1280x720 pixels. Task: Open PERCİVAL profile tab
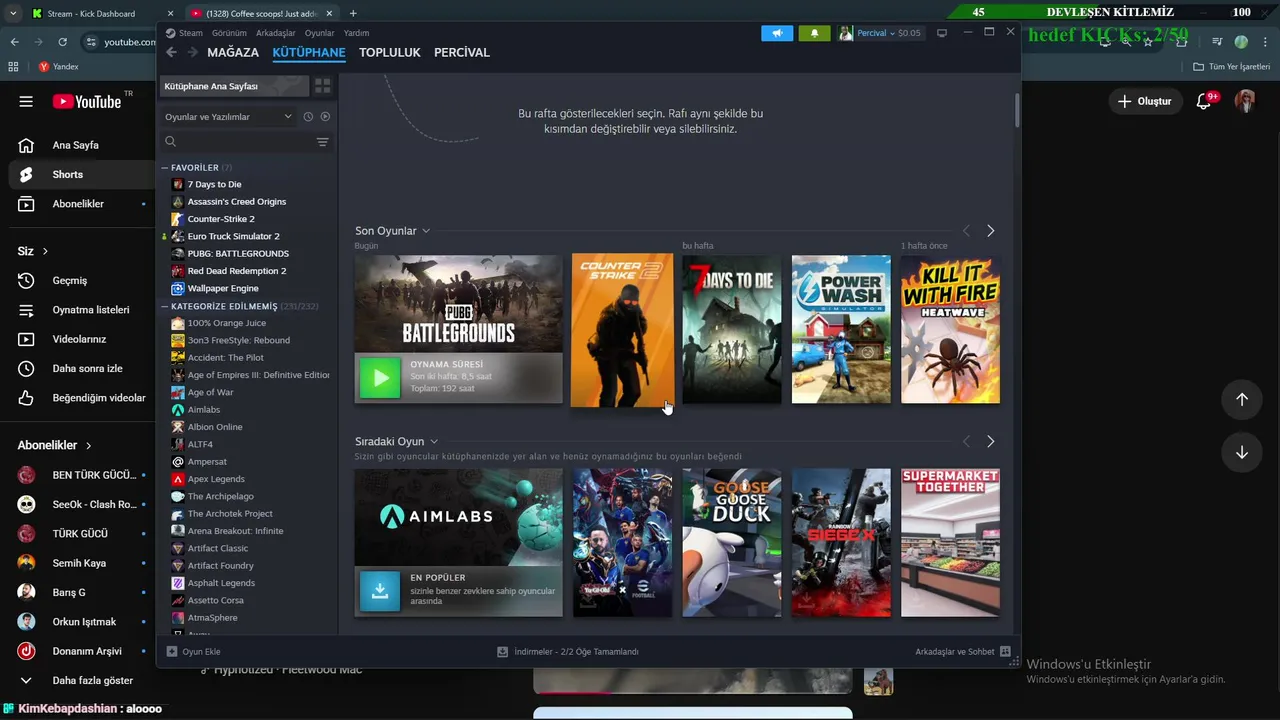tap(462, 52)
